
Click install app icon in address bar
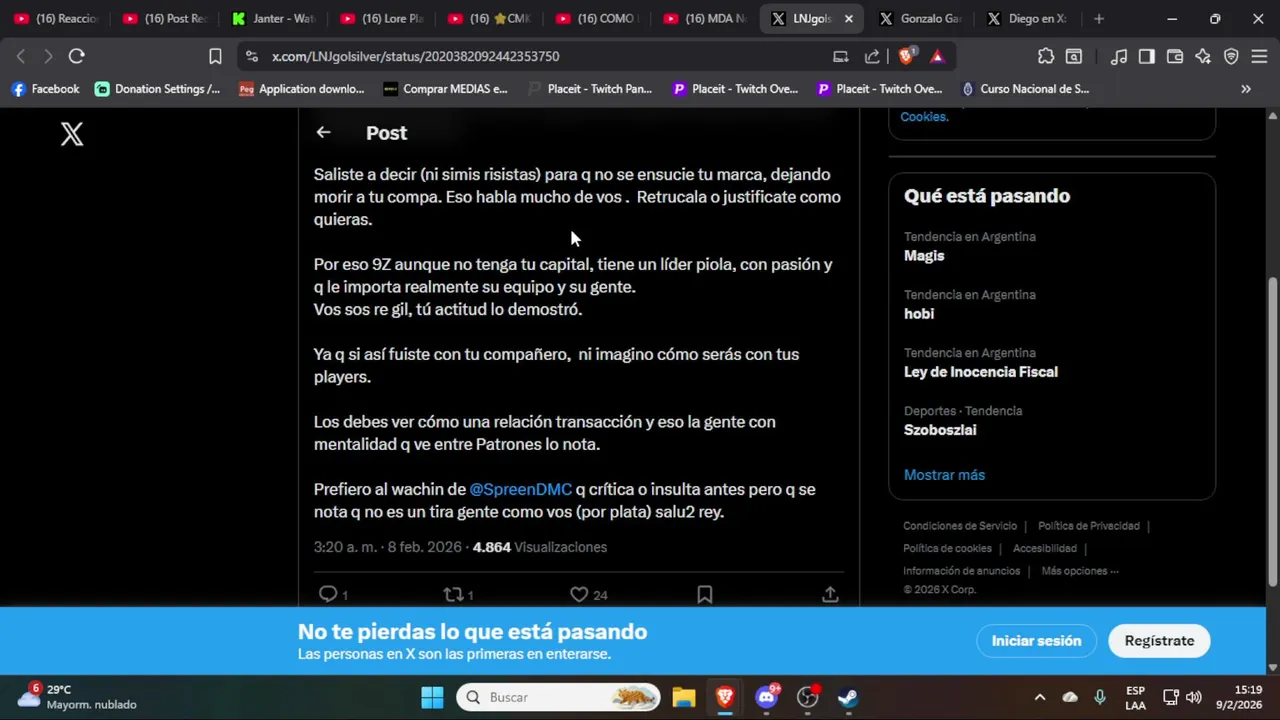coord(841,56)
